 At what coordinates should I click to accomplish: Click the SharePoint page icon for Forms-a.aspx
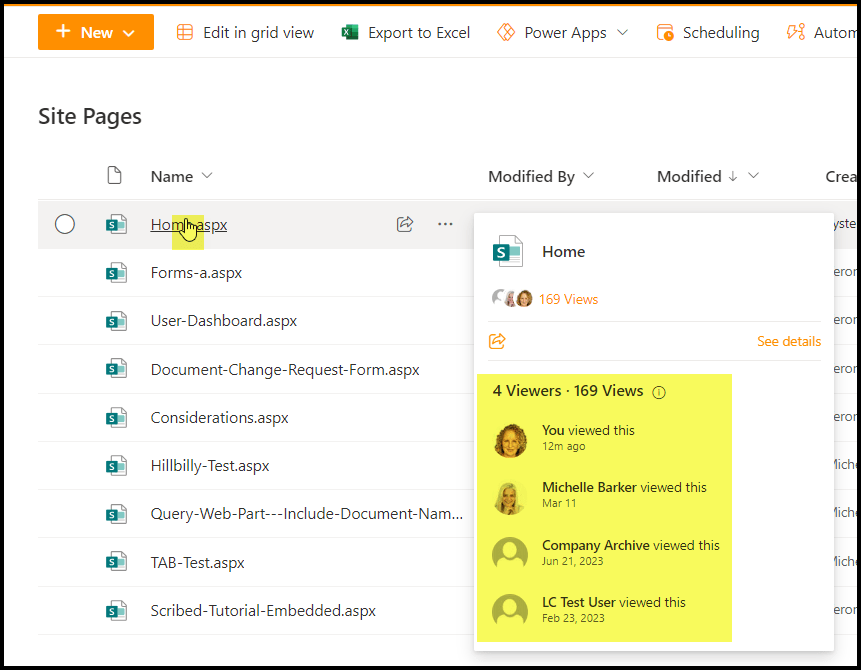click(x=117, y=273)
